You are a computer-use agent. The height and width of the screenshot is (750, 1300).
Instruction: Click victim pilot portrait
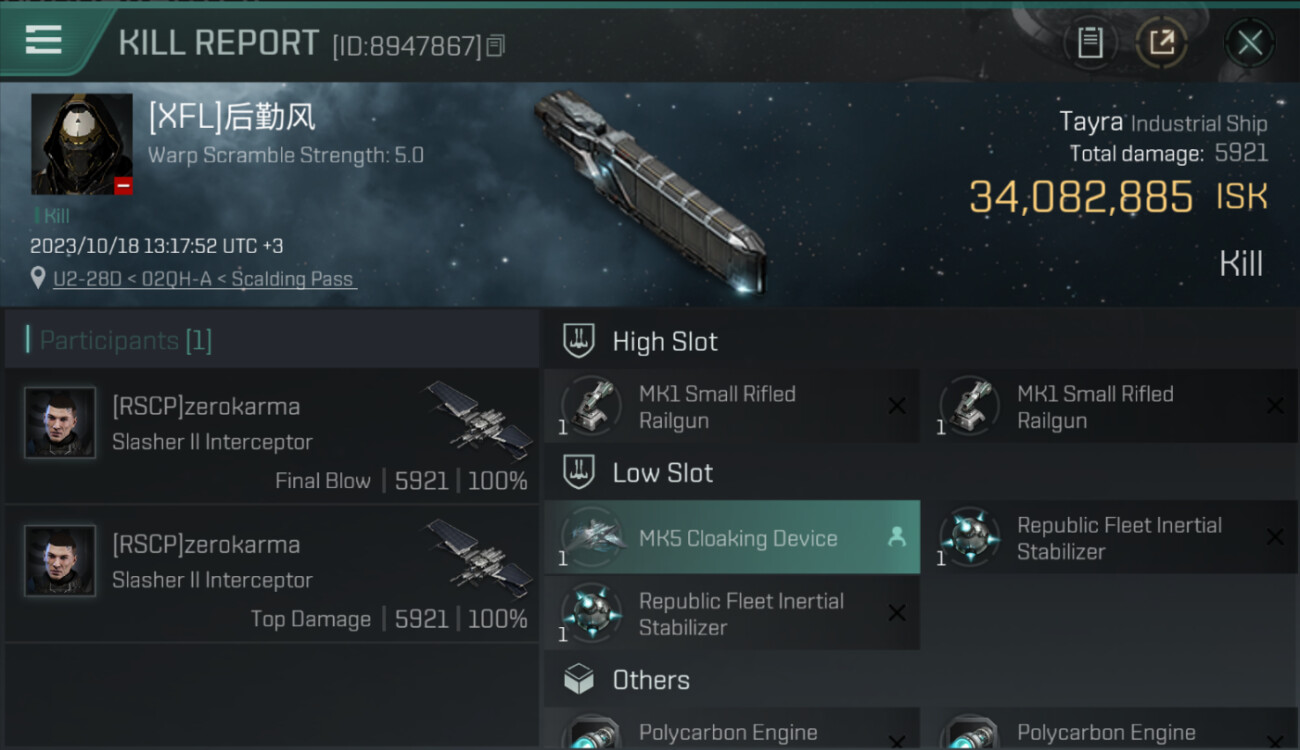tap(82, 144)
